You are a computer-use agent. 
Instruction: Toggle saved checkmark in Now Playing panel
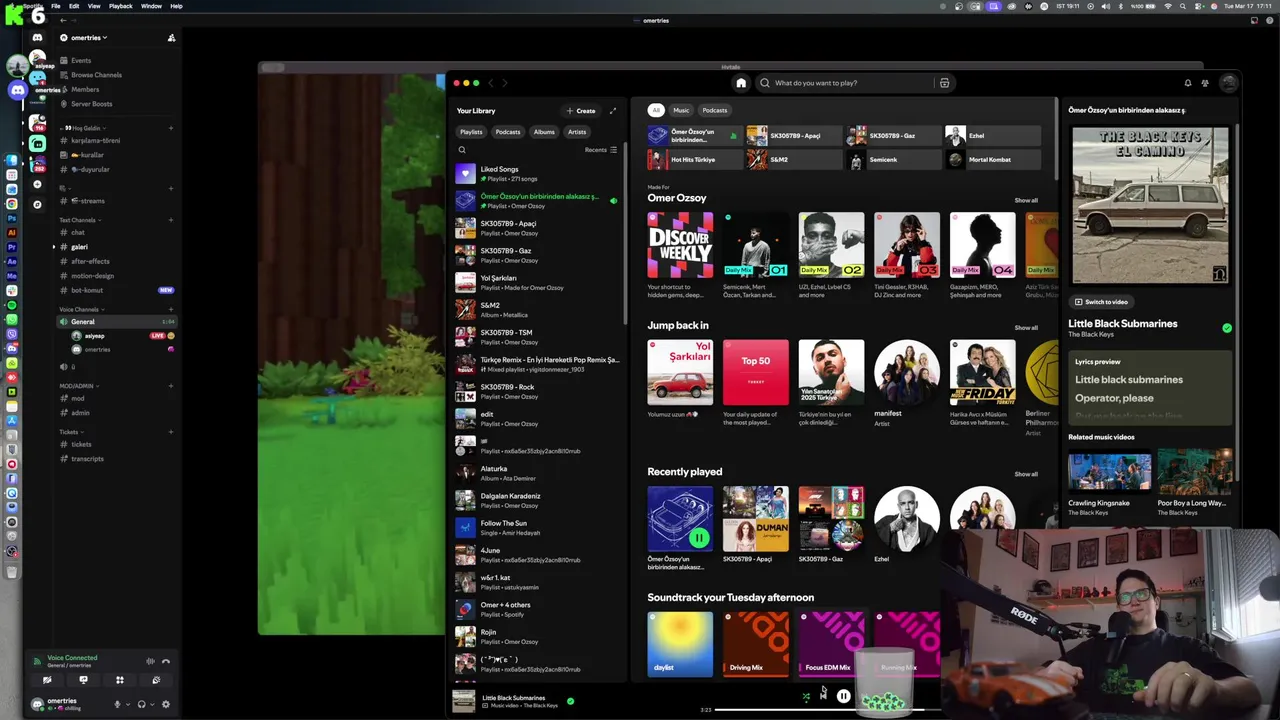[x=1227, y=328]
